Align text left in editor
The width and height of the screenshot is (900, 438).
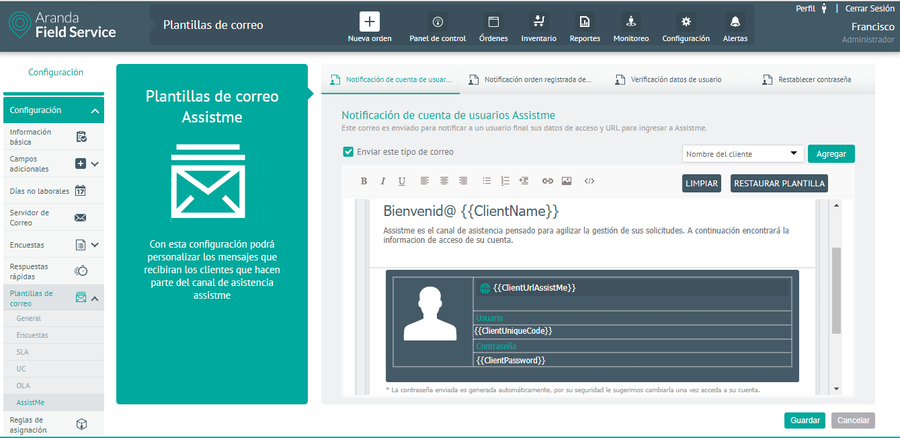[425, 181]
